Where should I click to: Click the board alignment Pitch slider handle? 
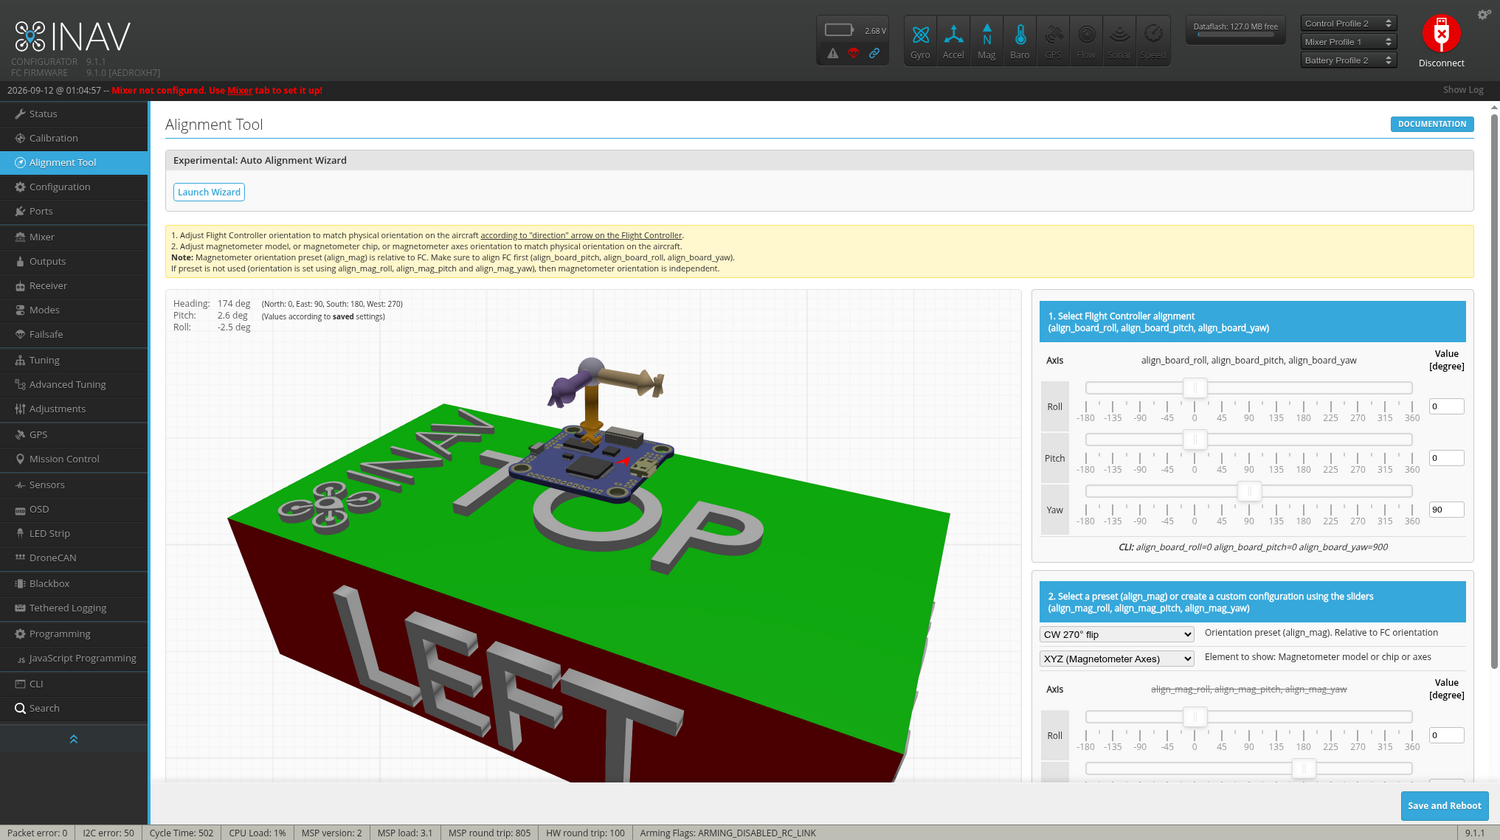1195,439
